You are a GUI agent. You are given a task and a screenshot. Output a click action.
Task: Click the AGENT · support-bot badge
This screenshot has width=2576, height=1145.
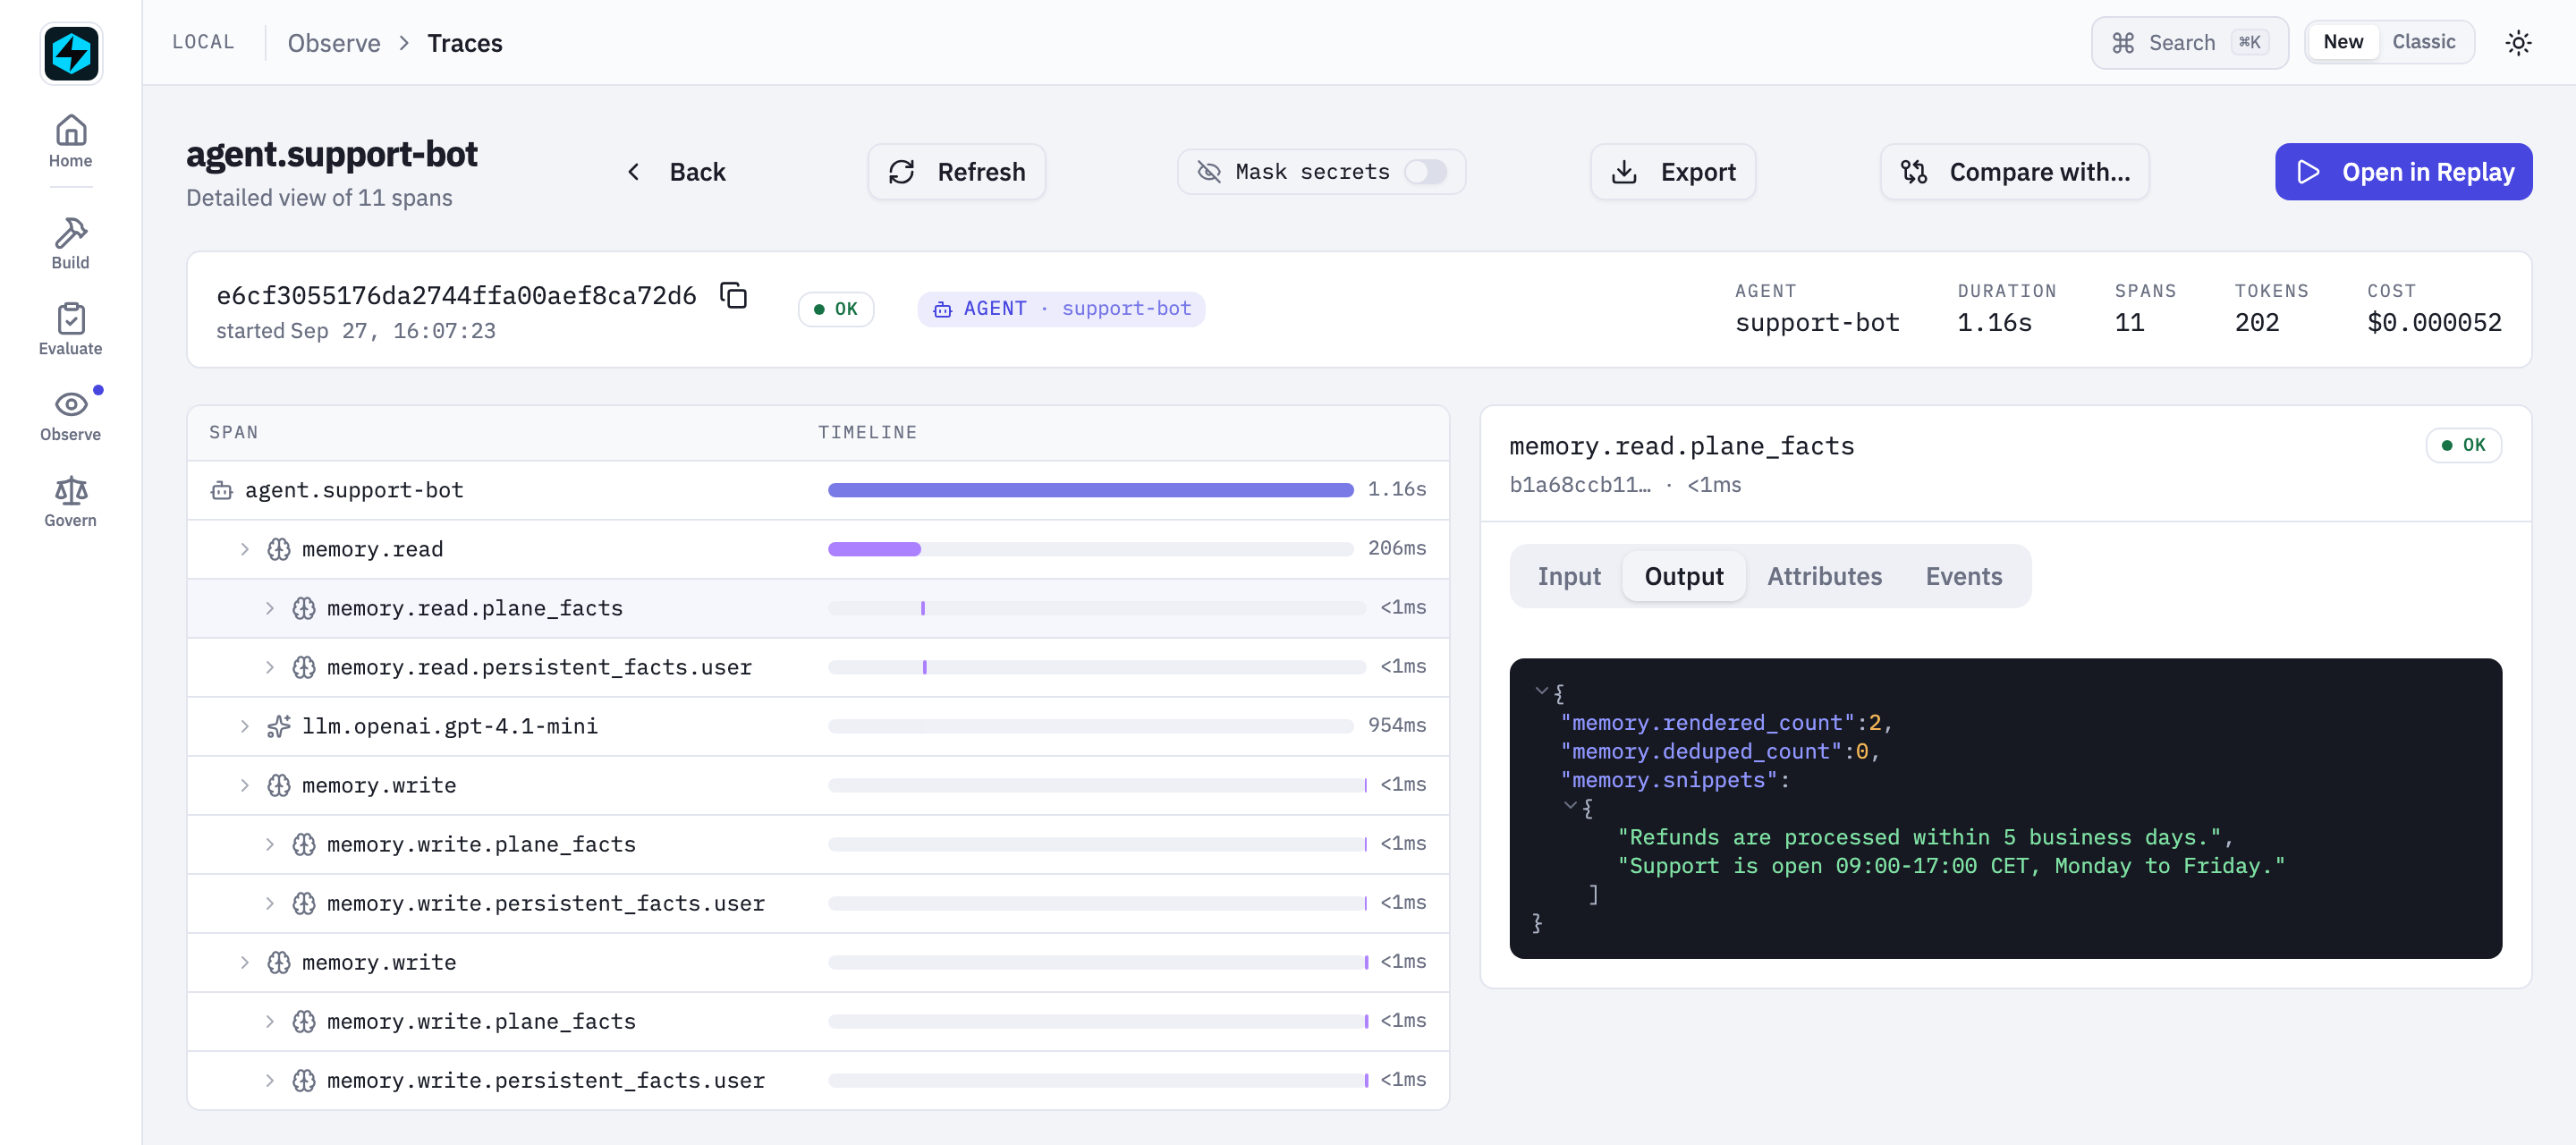coord(1061,309)
